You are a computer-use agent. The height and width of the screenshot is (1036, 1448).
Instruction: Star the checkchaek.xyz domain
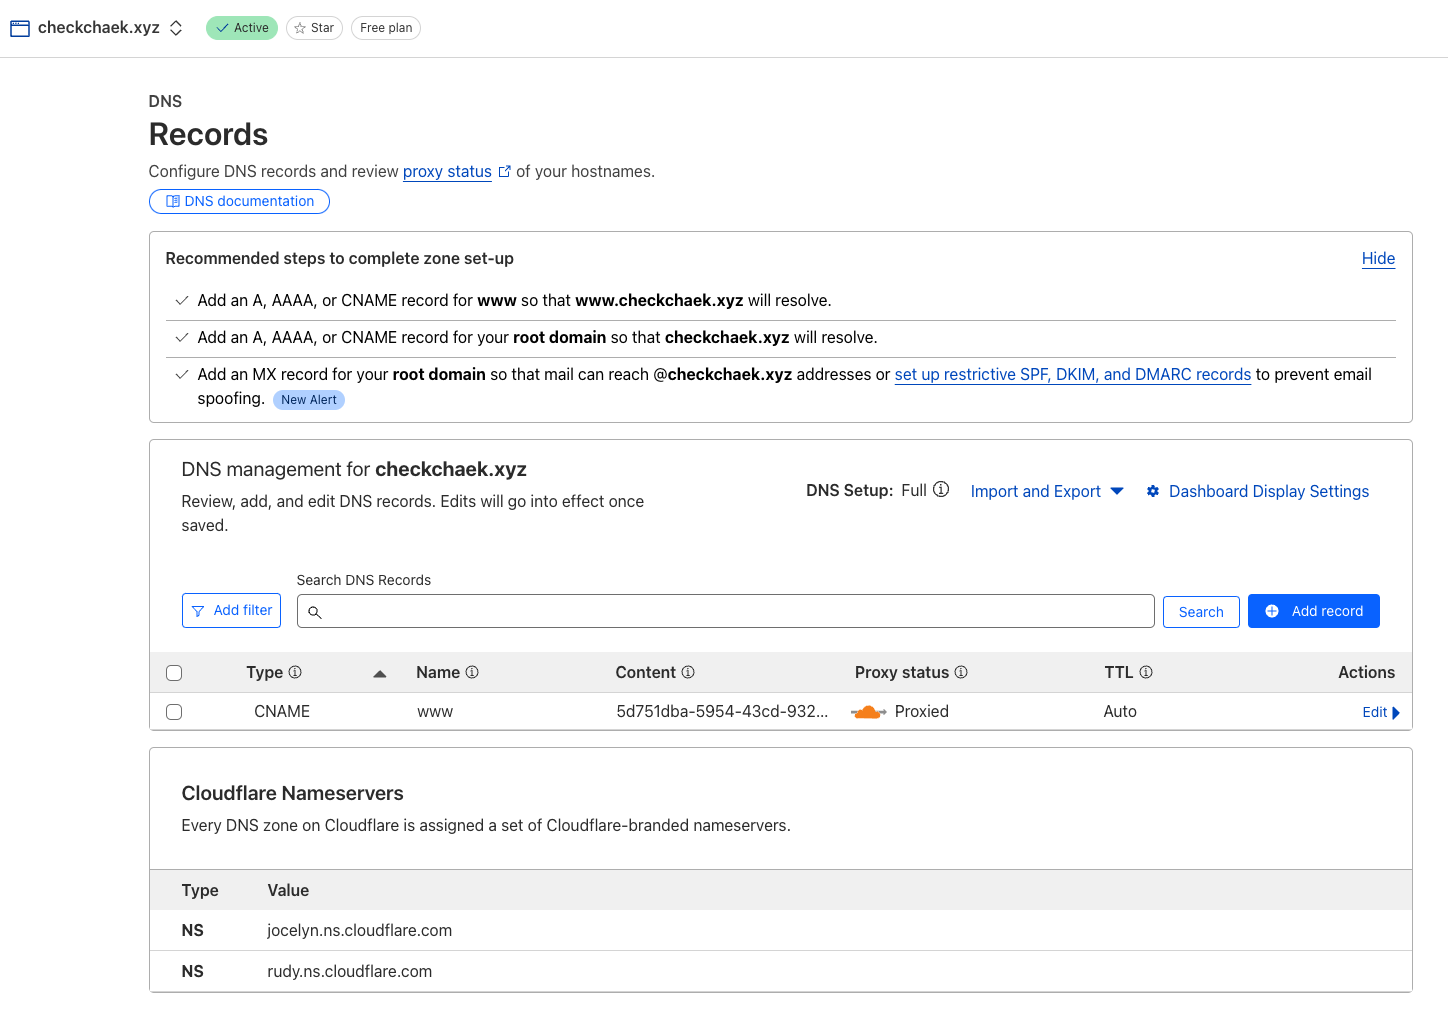click(x=314, y=28)
